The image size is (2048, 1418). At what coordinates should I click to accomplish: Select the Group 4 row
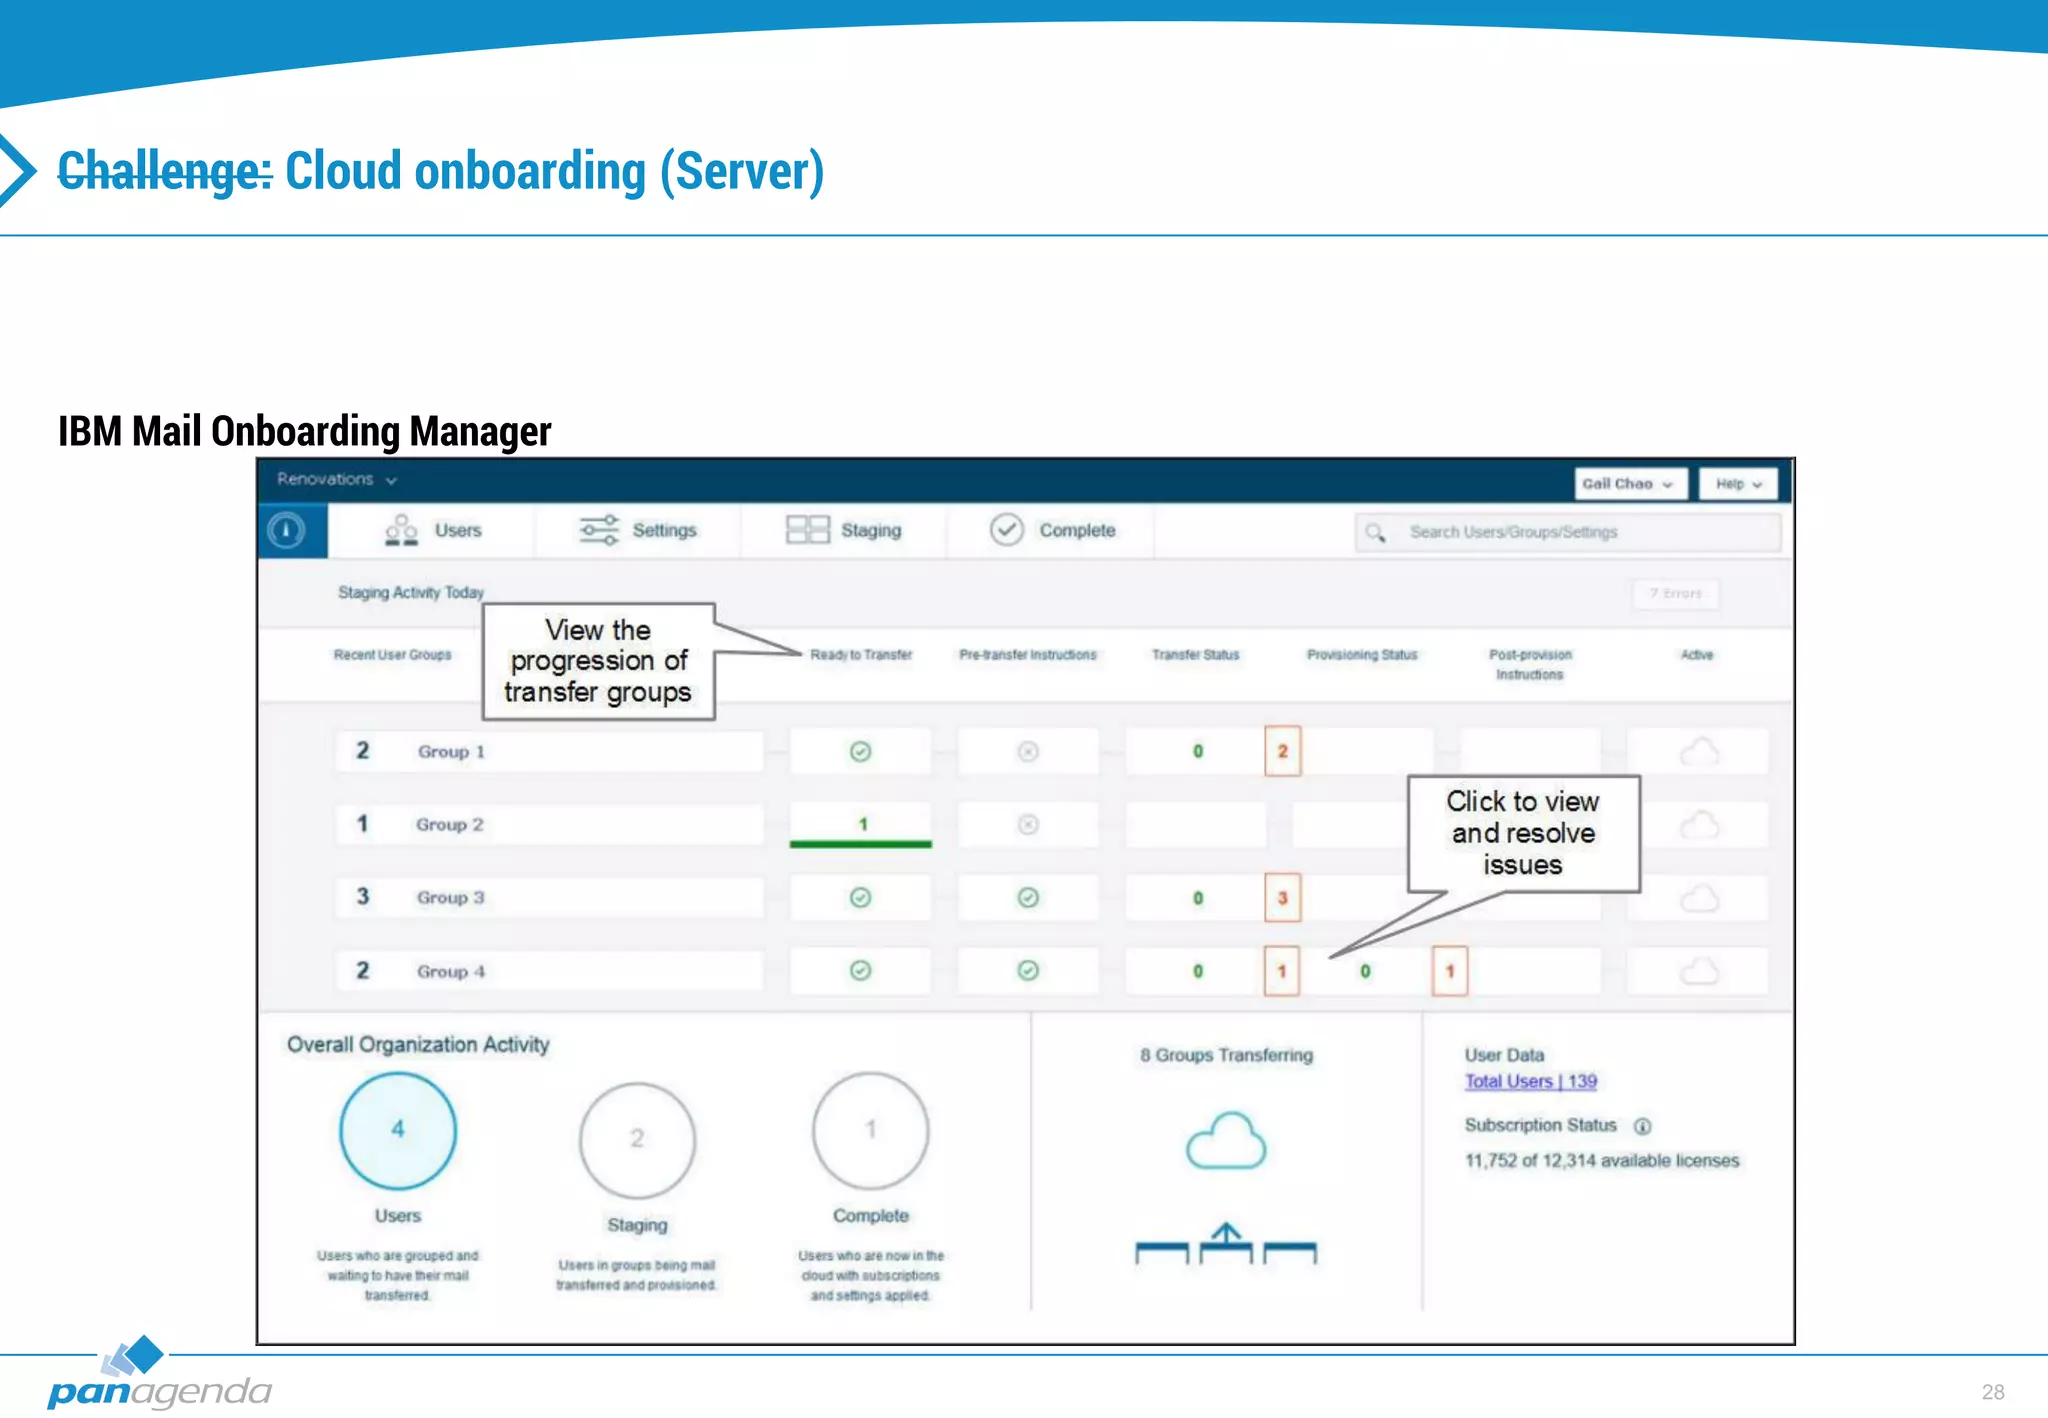tap(549, 971)
